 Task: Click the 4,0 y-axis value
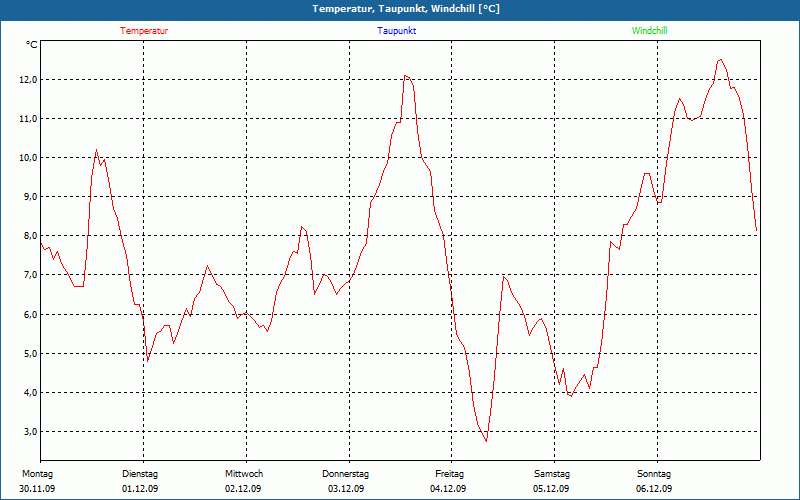pos(30,392)
